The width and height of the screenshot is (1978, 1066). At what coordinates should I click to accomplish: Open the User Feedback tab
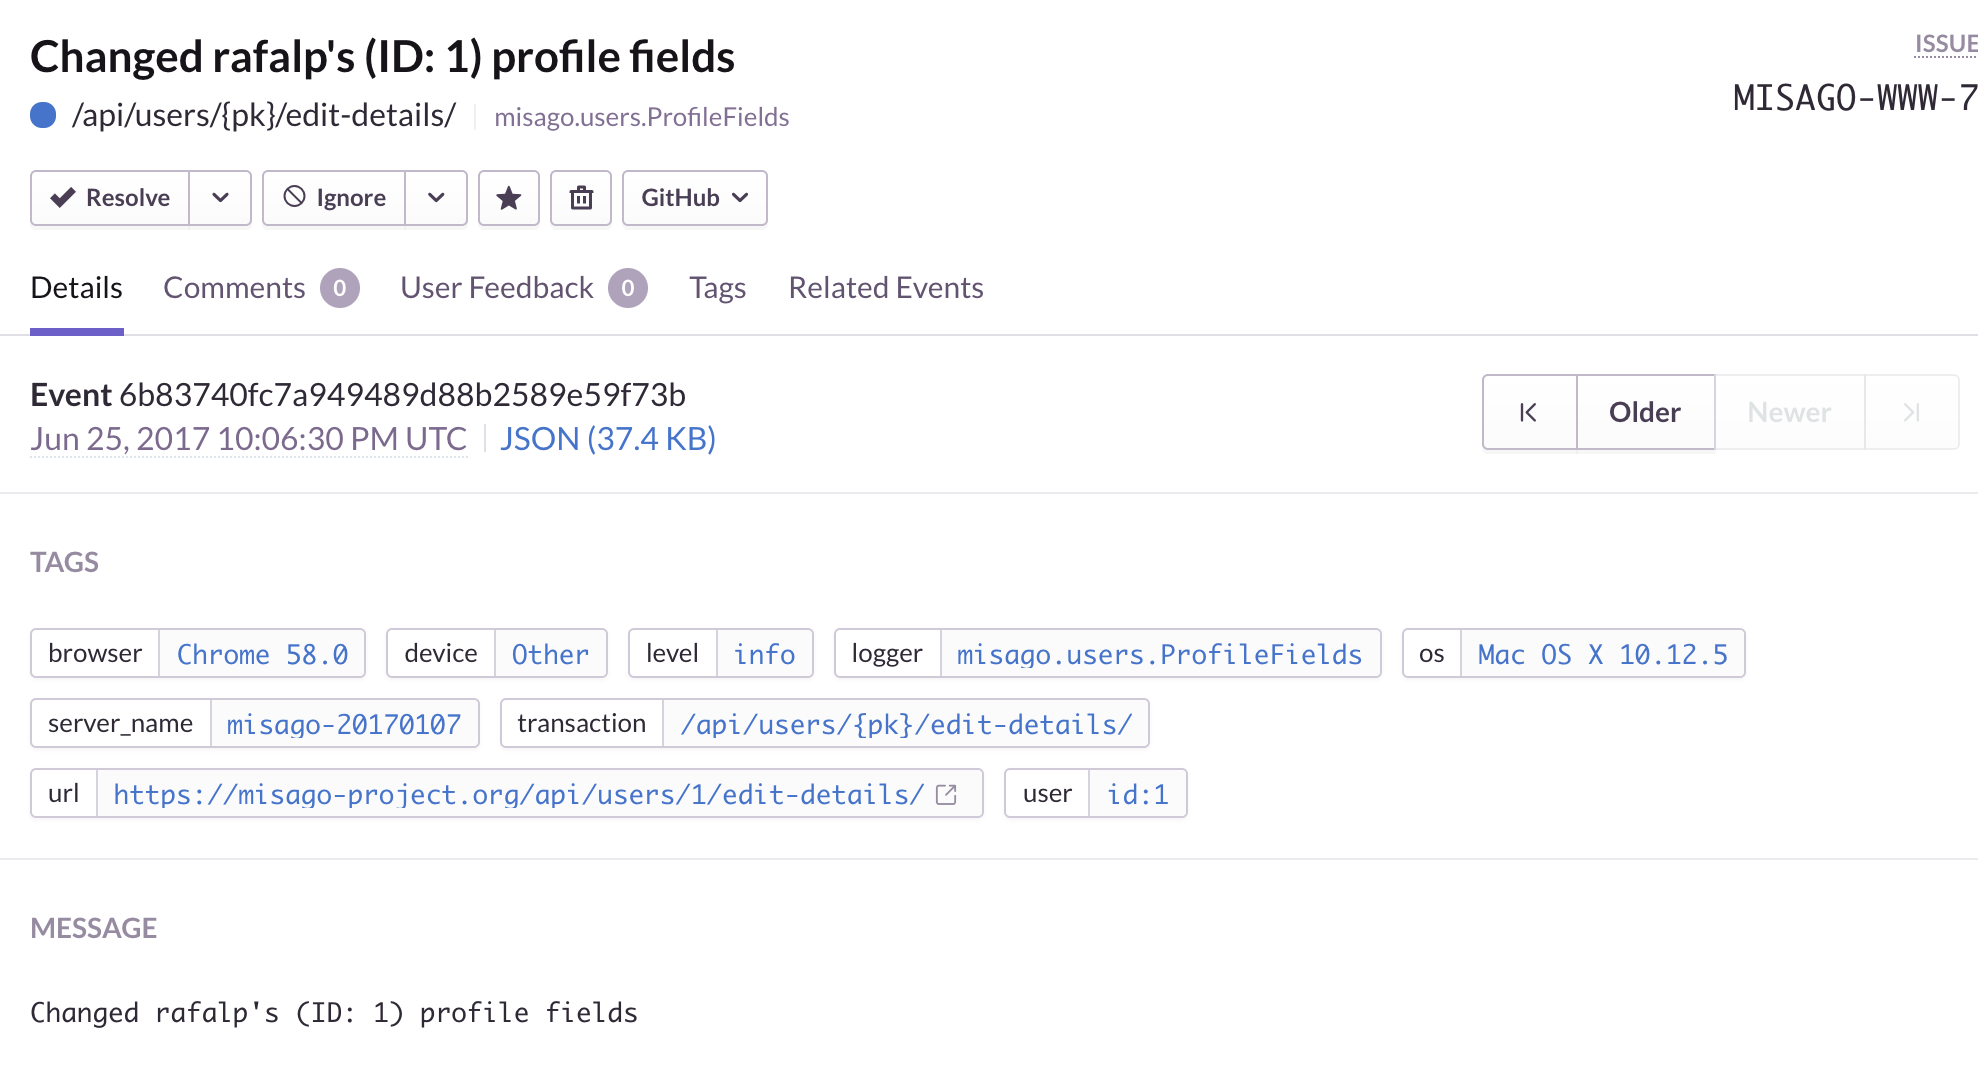pos(497,288)
